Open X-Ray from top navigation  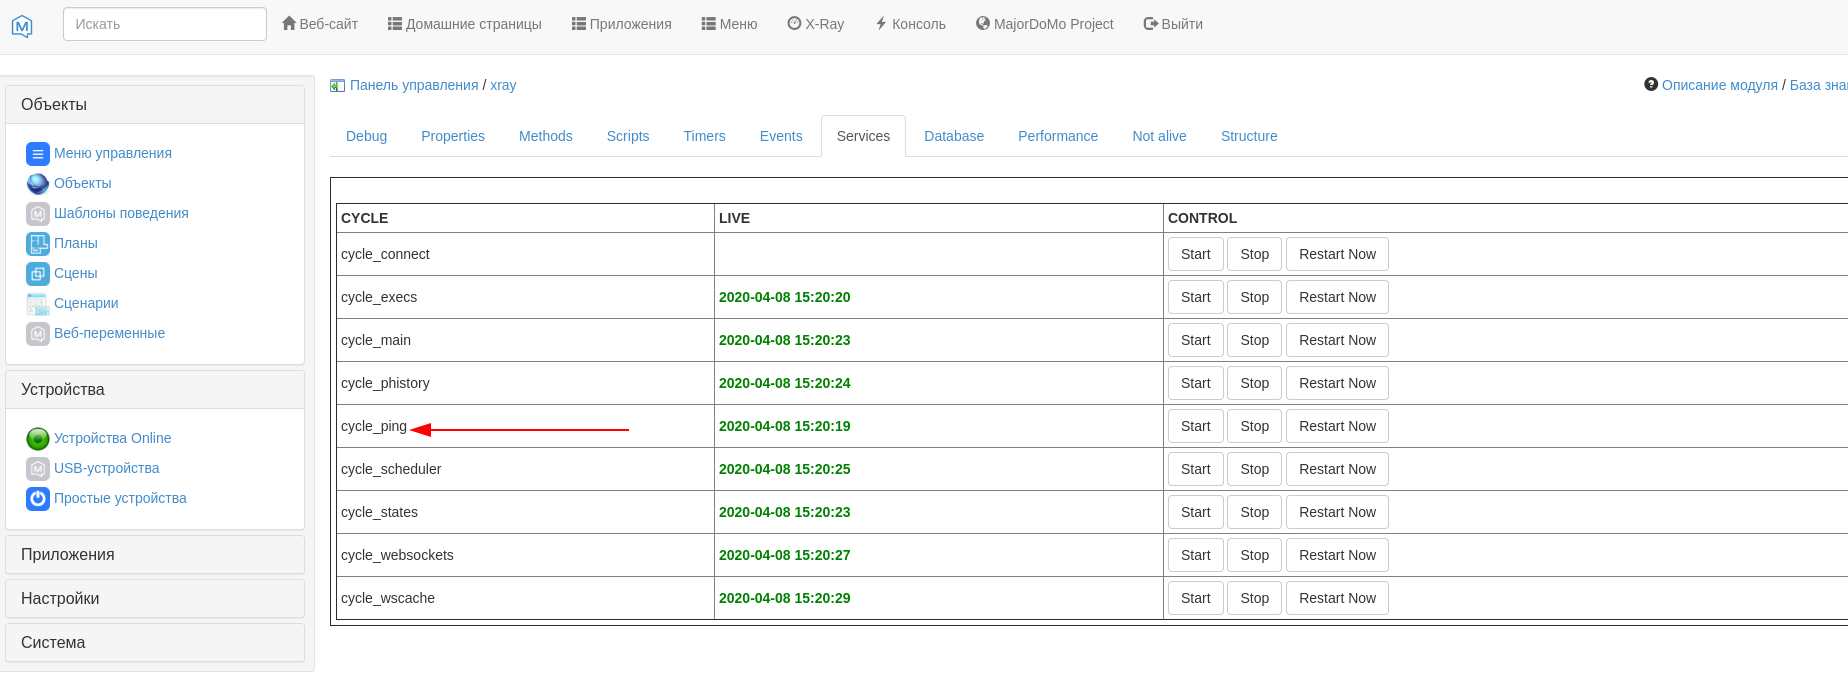815,24
